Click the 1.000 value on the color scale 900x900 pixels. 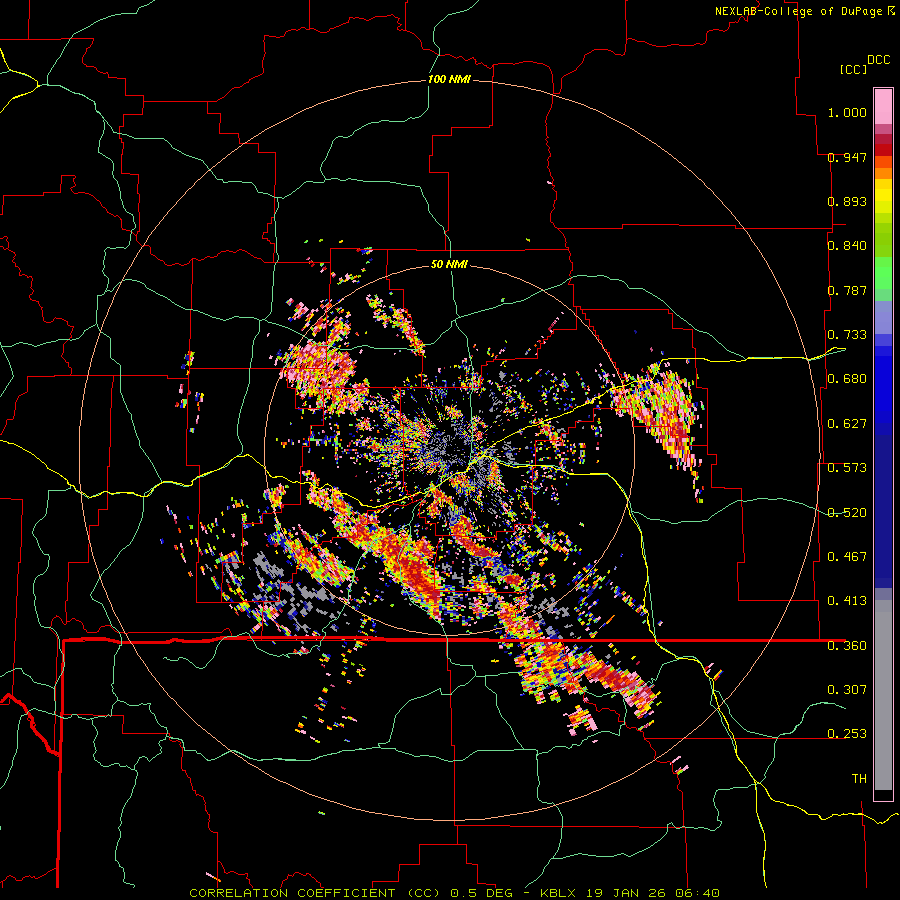[x=847, y=112]
